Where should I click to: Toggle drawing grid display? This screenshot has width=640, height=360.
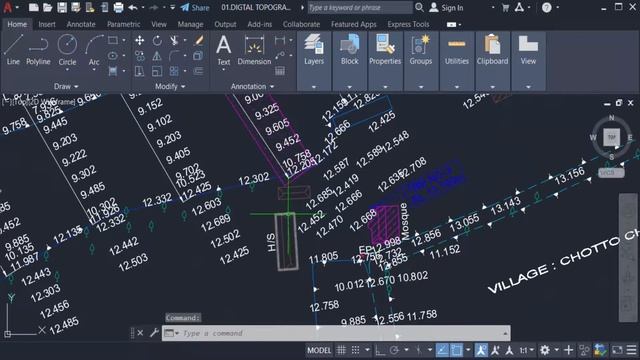point(341,350)
